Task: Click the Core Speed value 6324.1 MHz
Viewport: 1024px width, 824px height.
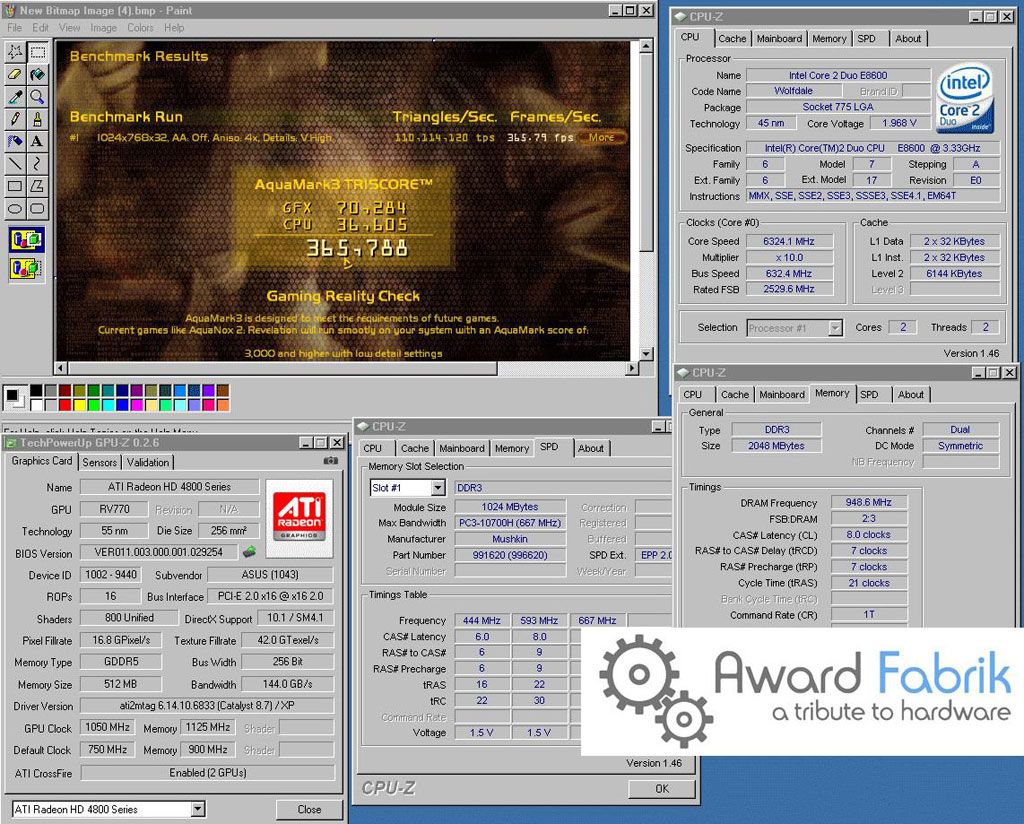Action: coord(789,241)
